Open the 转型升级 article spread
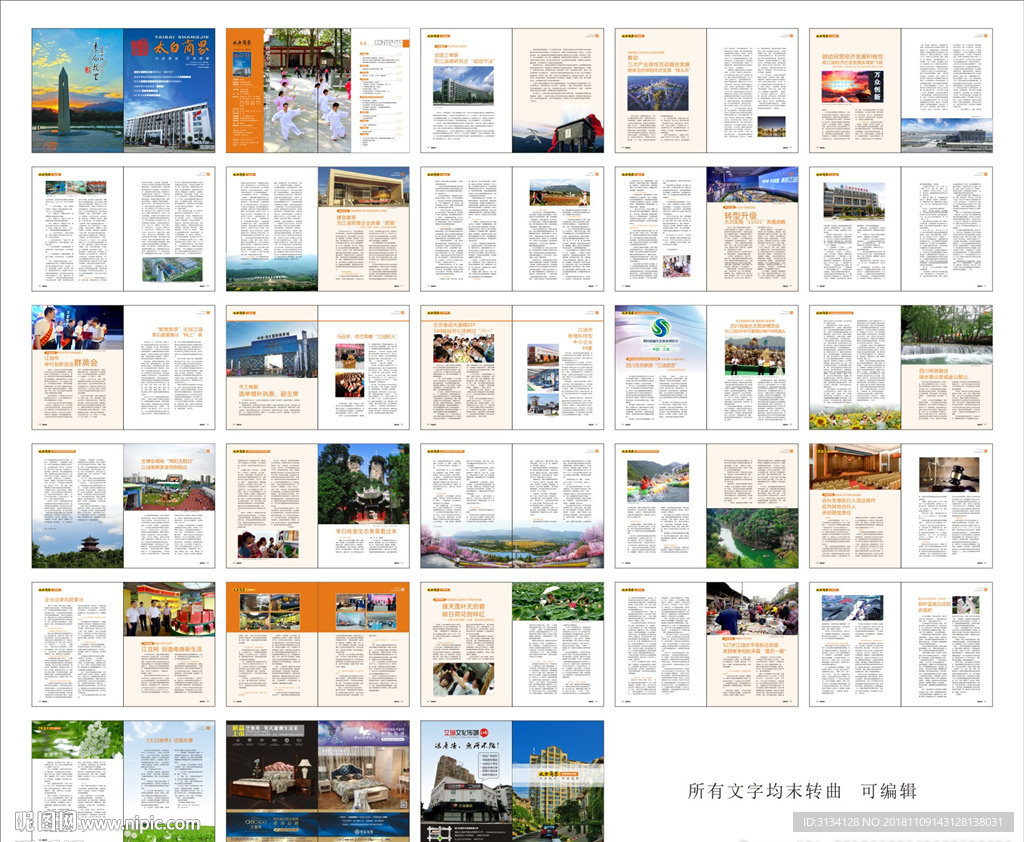 [x=706, y=229]
